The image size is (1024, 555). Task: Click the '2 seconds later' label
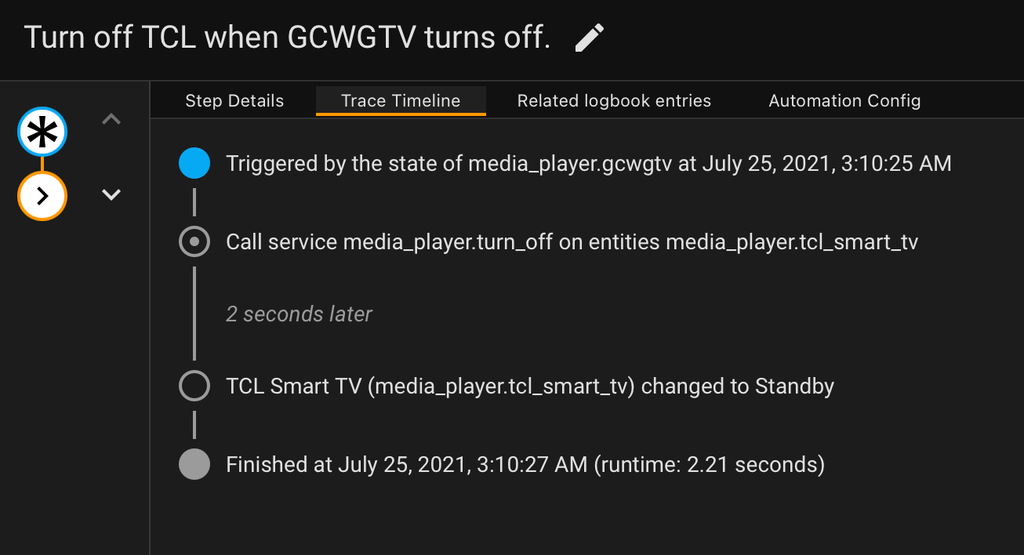(x=299, y=314)
